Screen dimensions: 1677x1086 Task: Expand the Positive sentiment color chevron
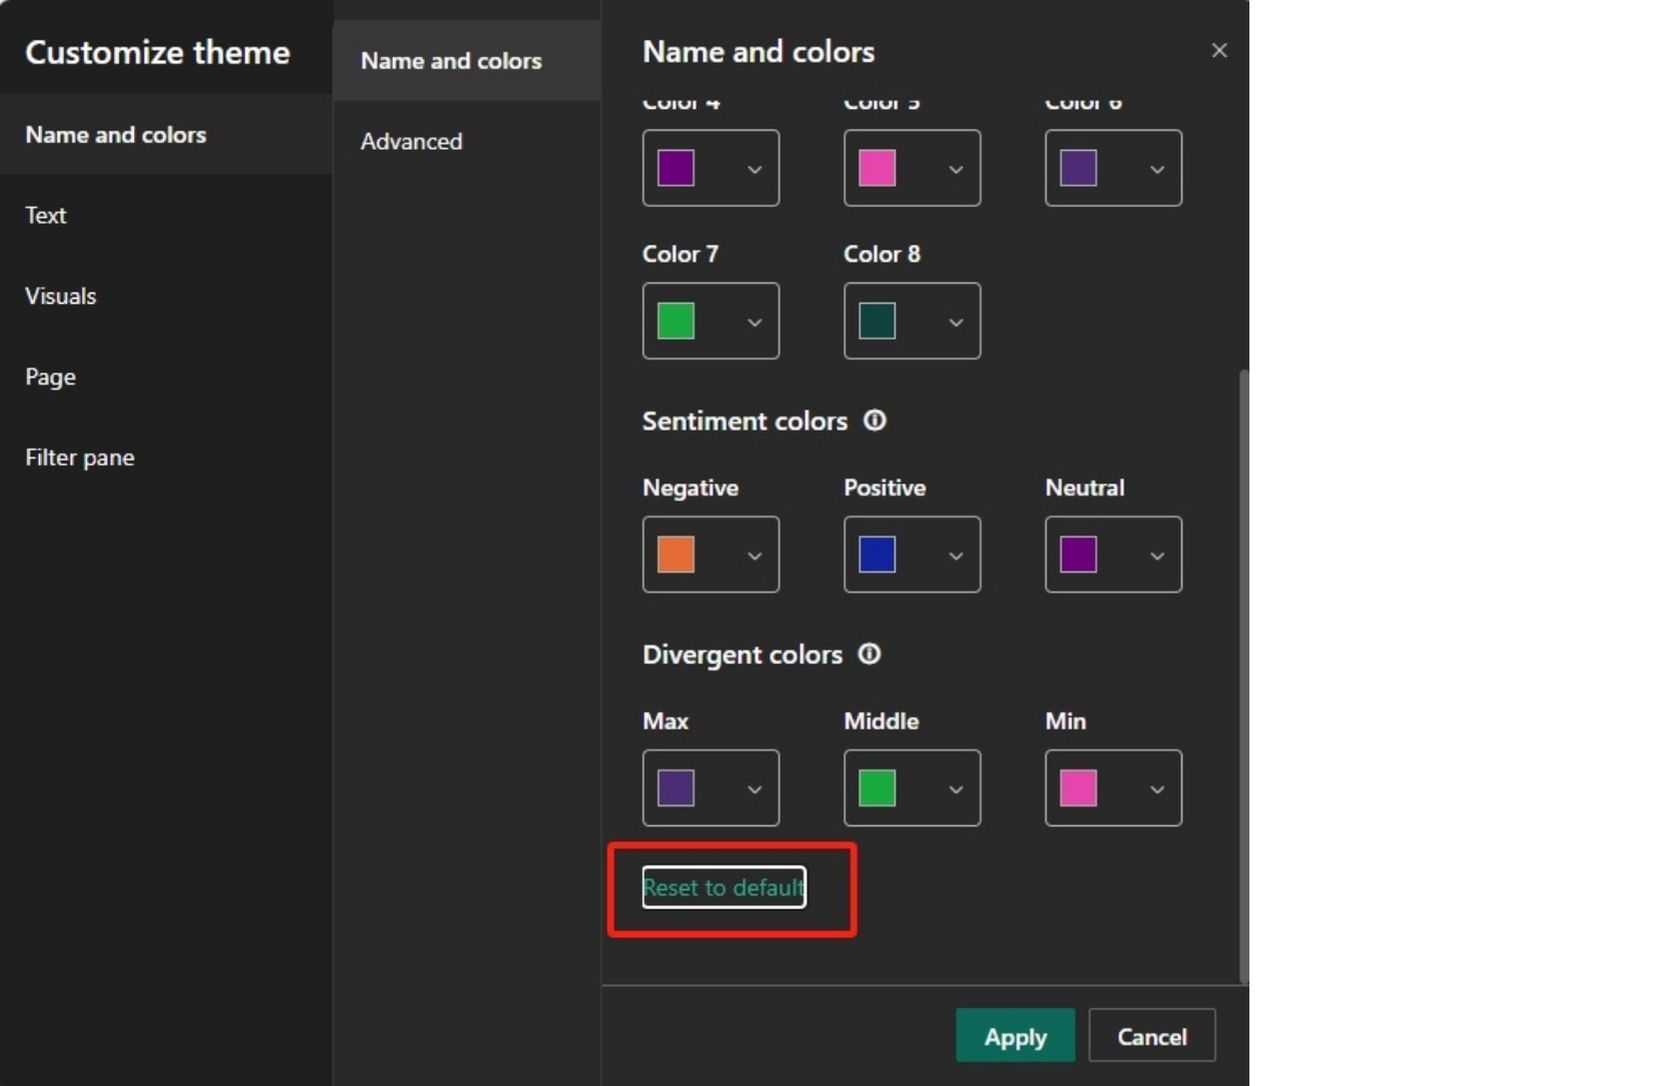956,556
